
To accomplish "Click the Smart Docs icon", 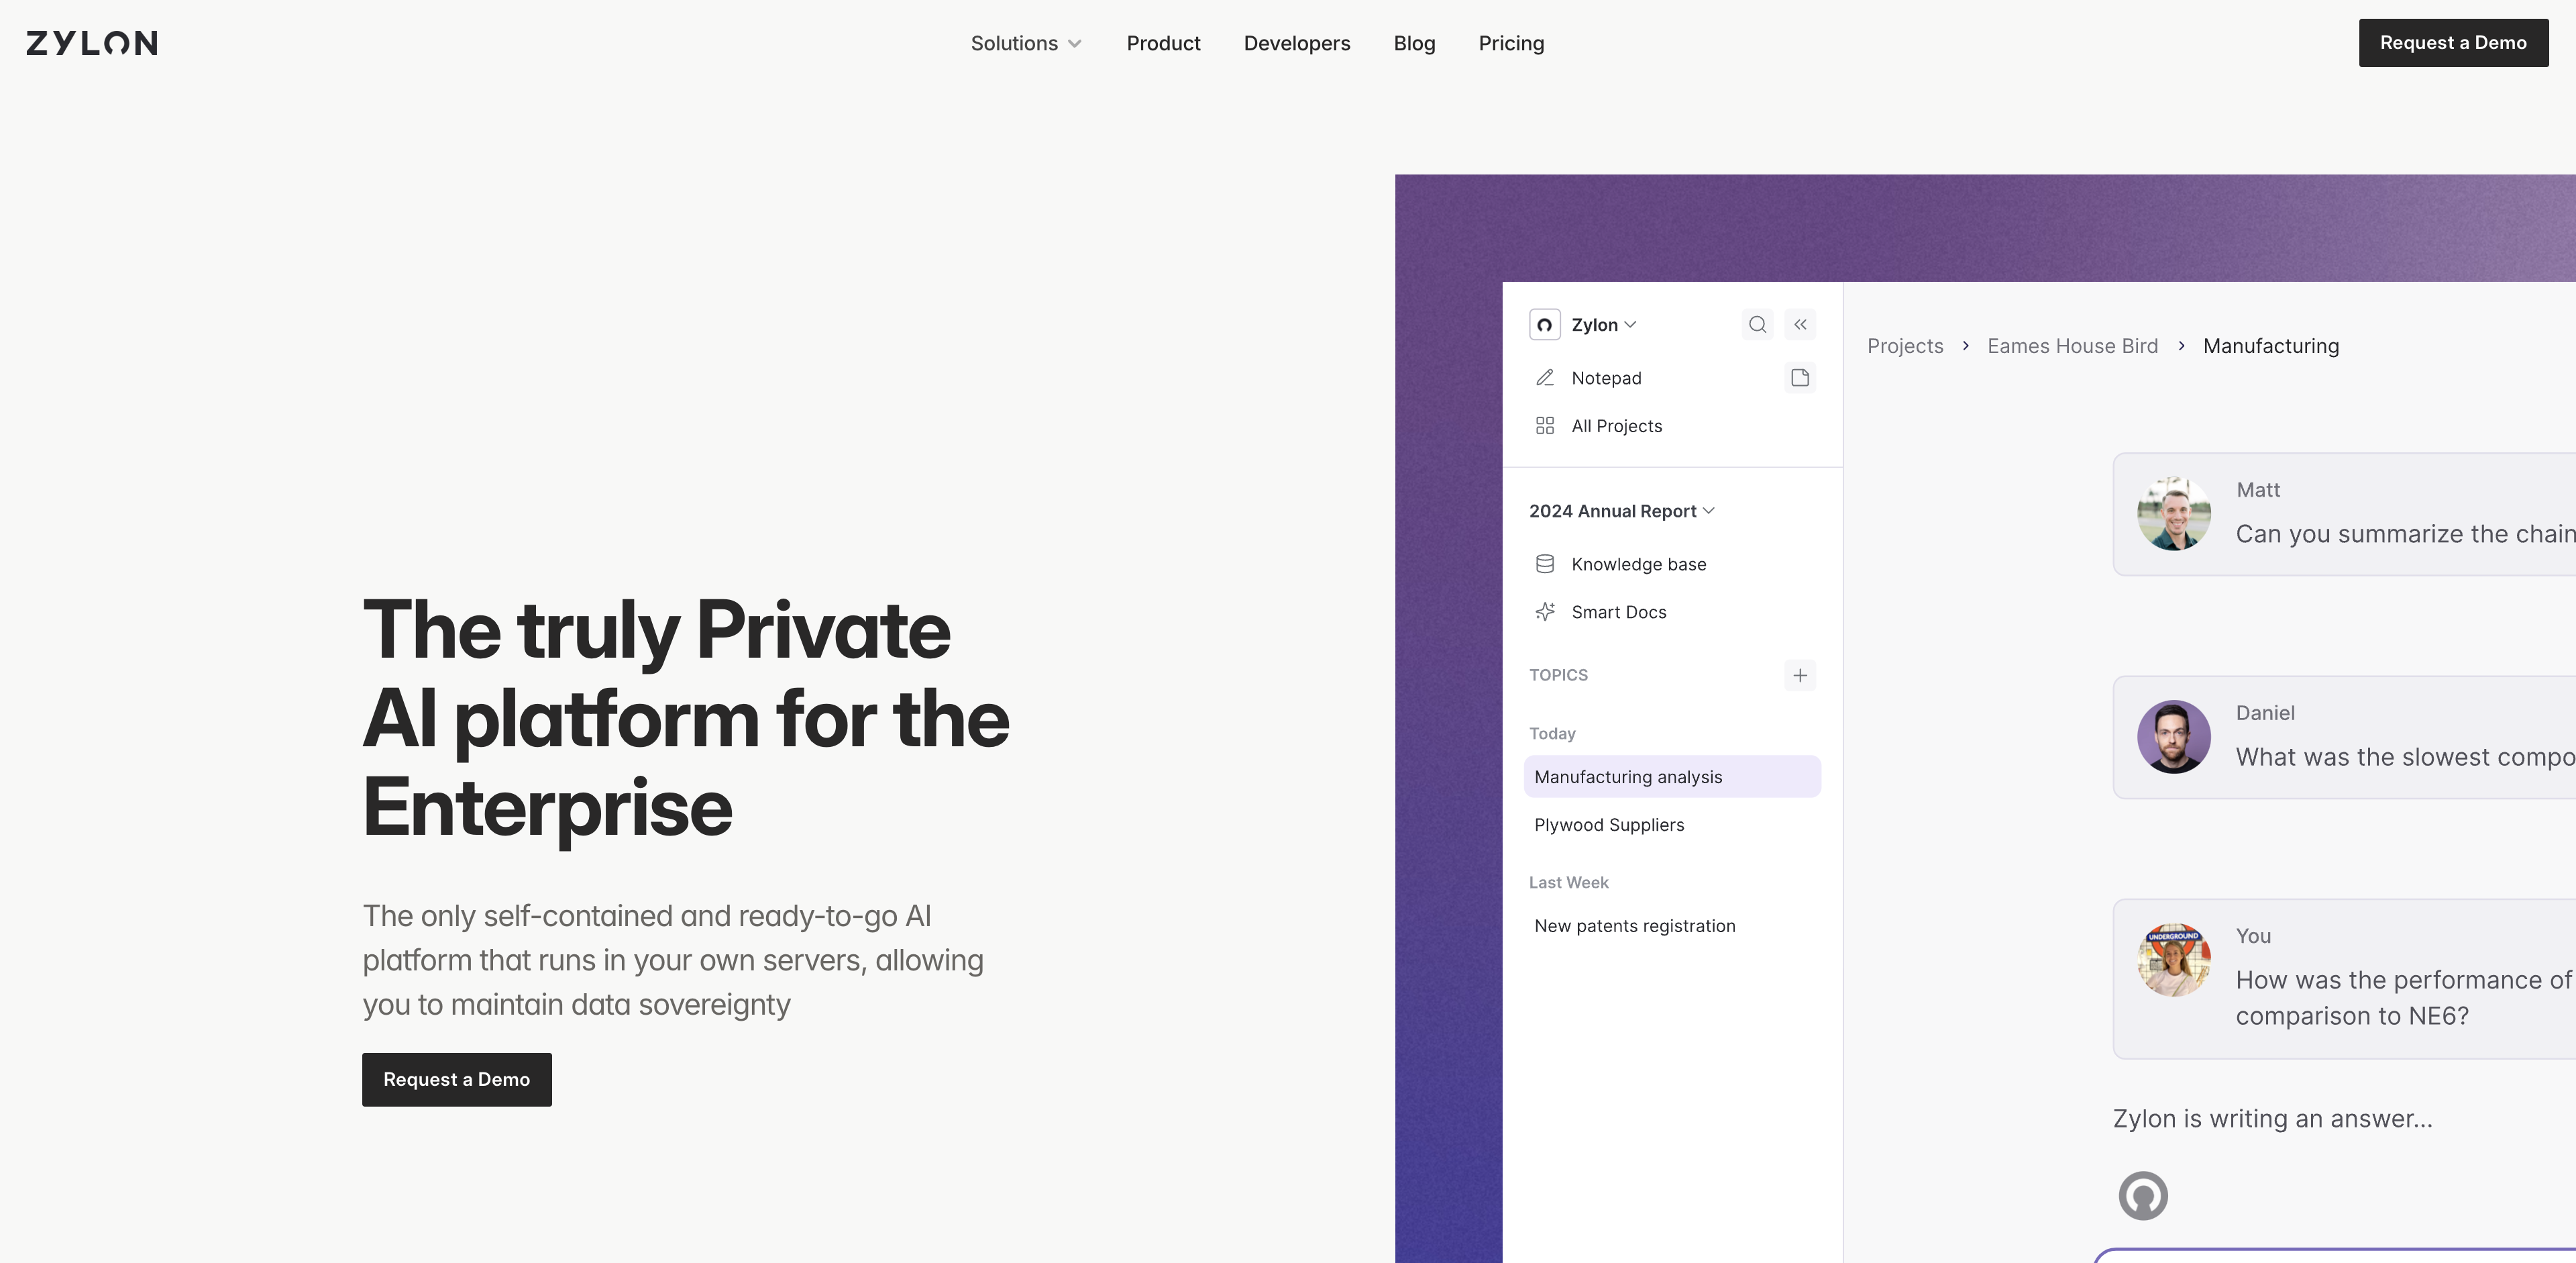I will [1544, 610].
